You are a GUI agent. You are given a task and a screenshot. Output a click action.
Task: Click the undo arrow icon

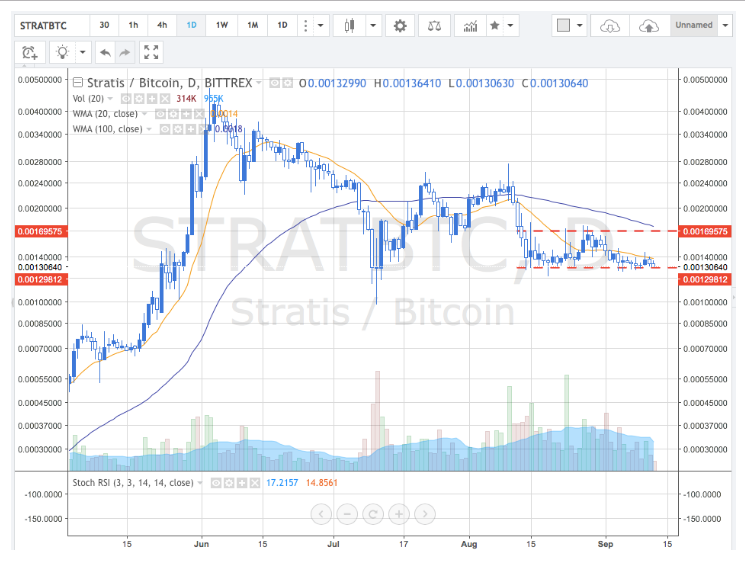pos(102,52)
